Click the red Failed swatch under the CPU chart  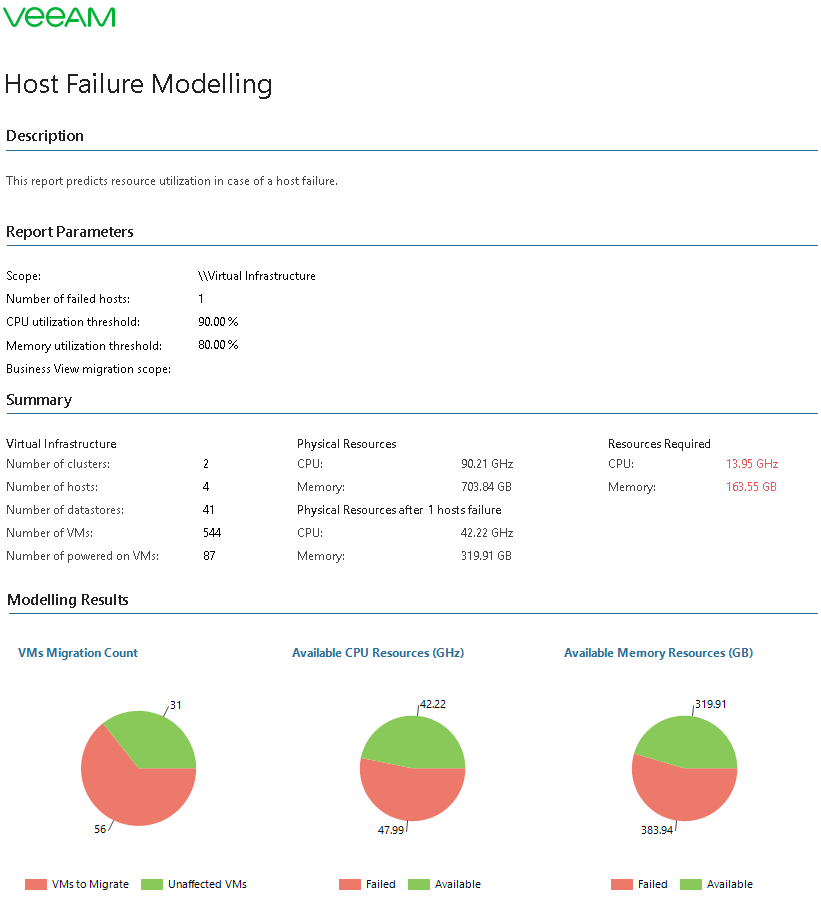click(350, 884)
